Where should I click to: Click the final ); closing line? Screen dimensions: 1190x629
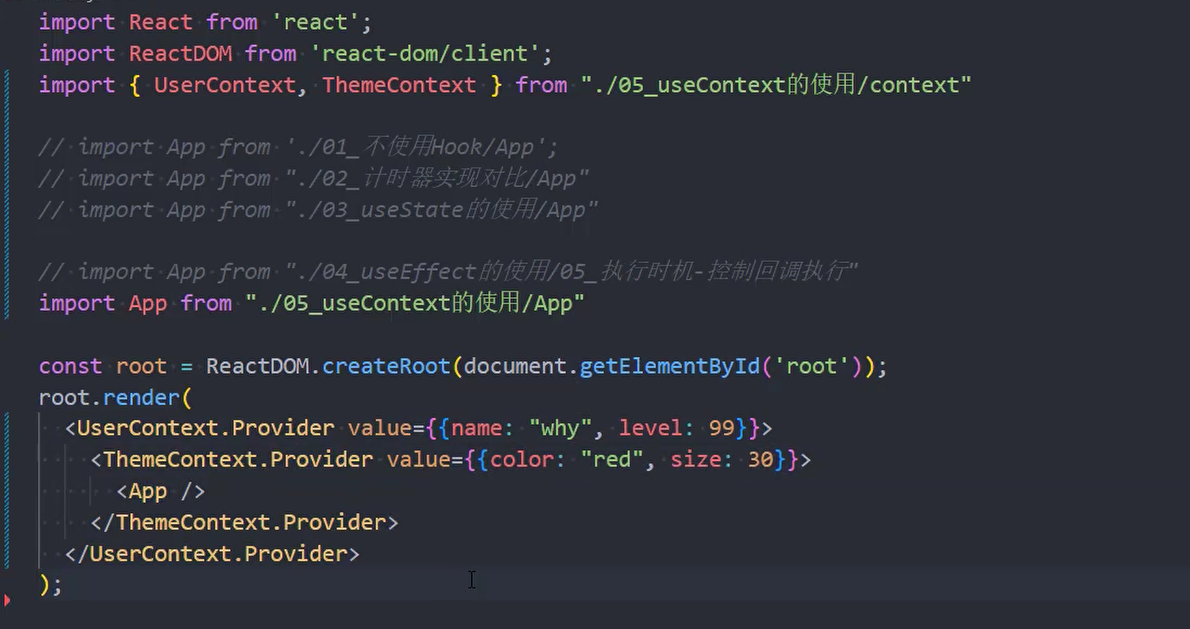click(50, 584)
